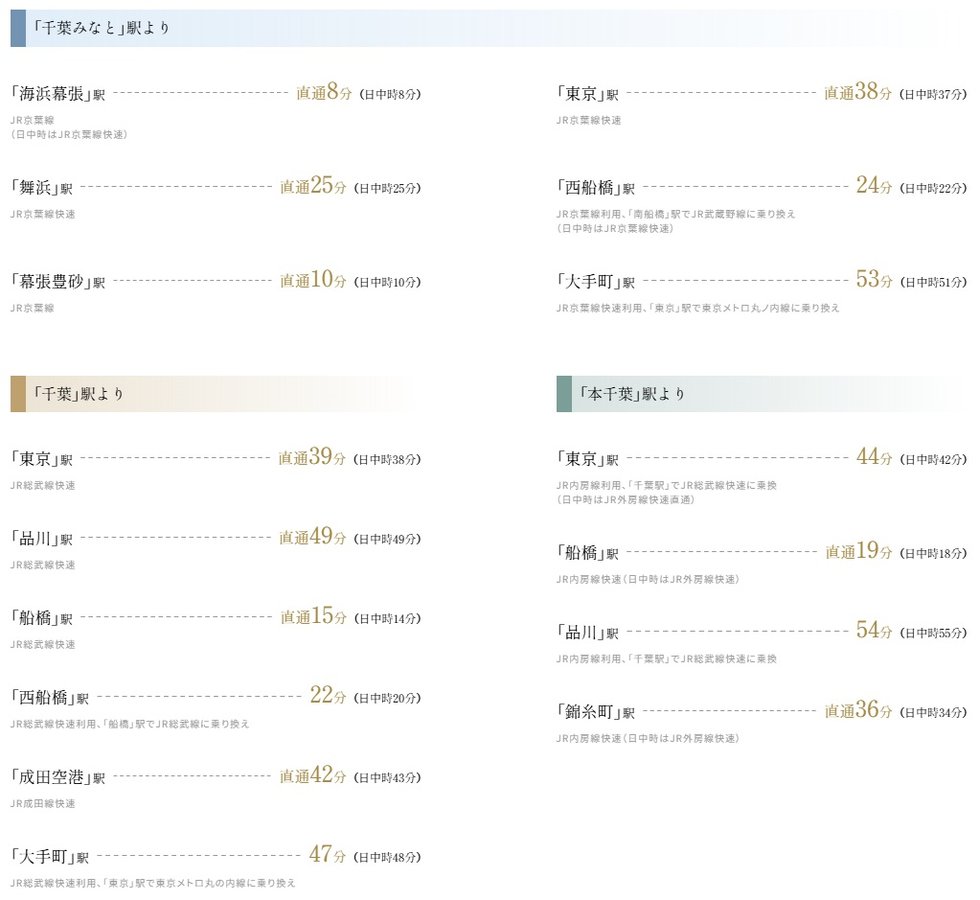
Task: Click the 「千葉みなと」駅より section header
Action: click(x=100, y=28)
